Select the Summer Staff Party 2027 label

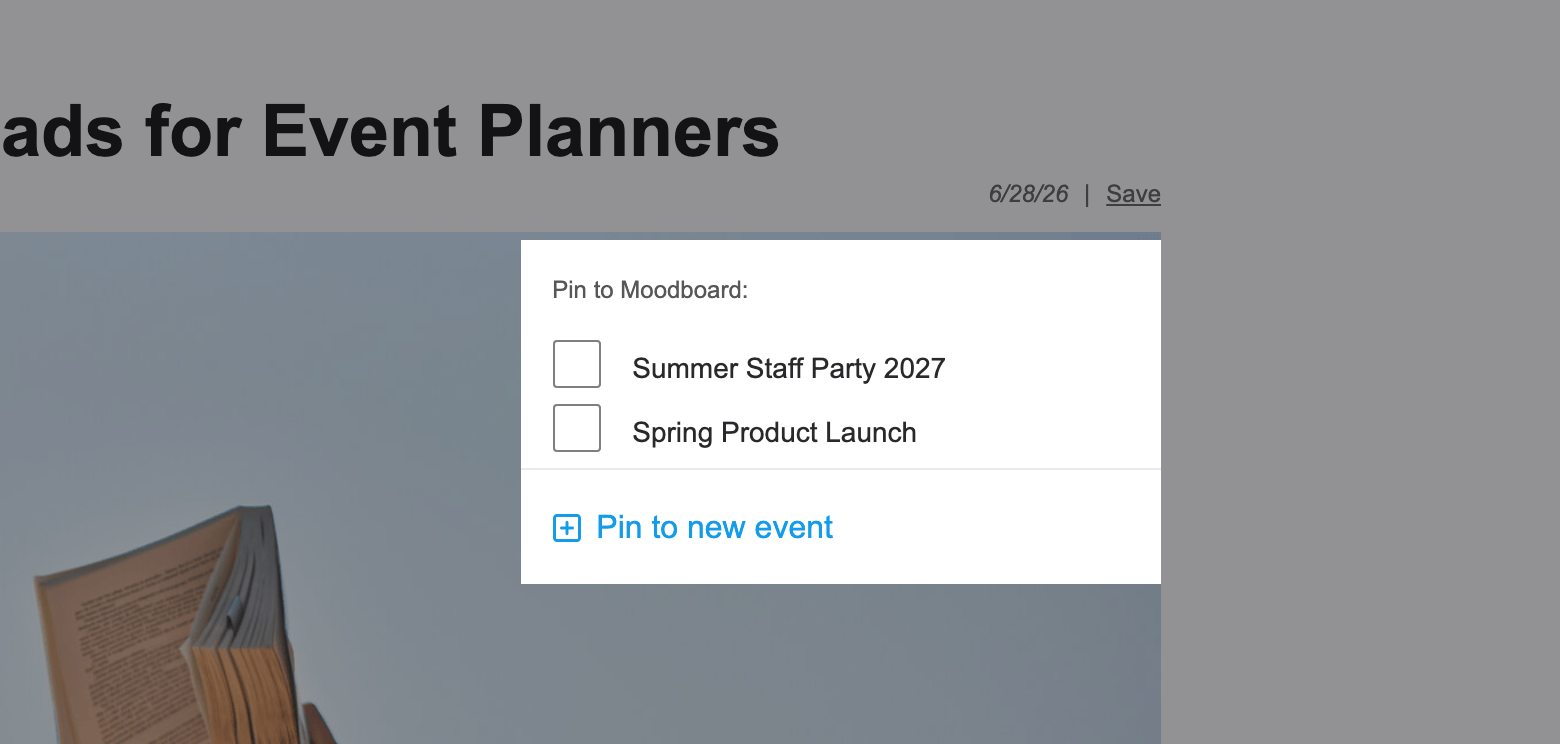point(789,368)
